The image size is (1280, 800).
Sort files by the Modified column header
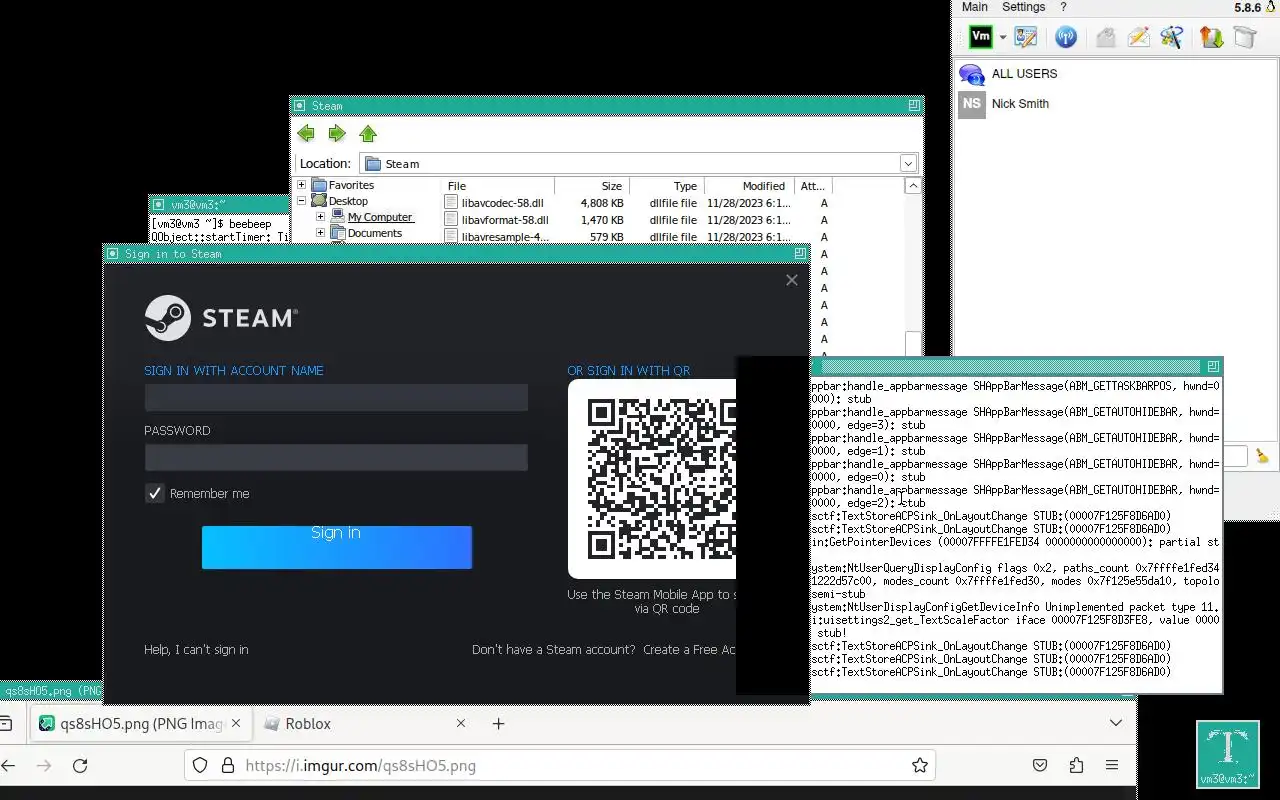pos(749,186)
